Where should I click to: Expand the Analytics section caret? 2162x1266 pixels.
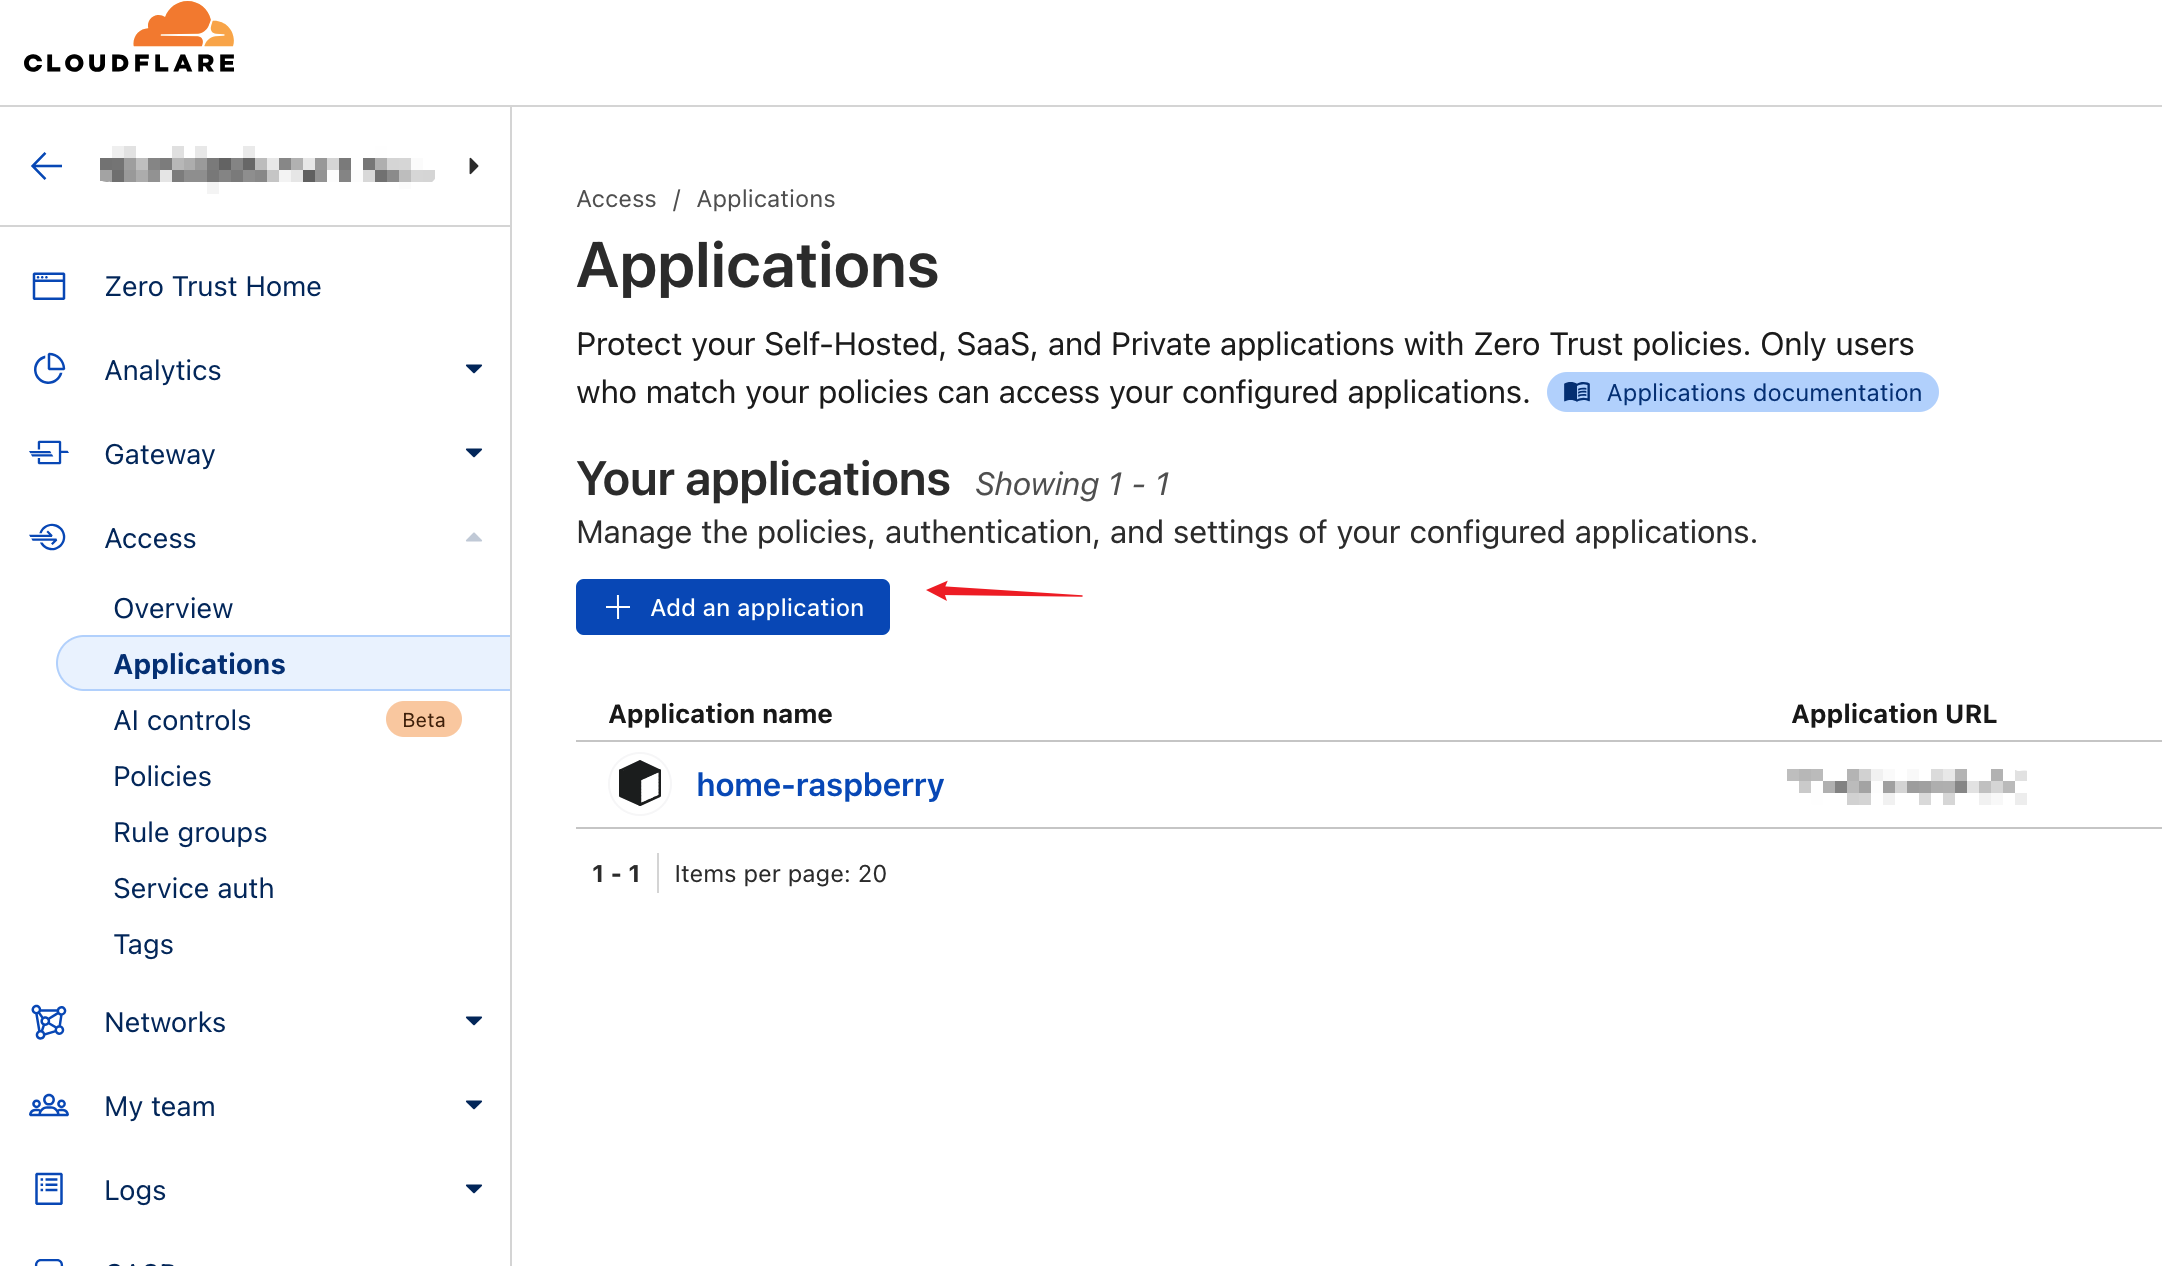pyautogui.click(x=474, y=369)
